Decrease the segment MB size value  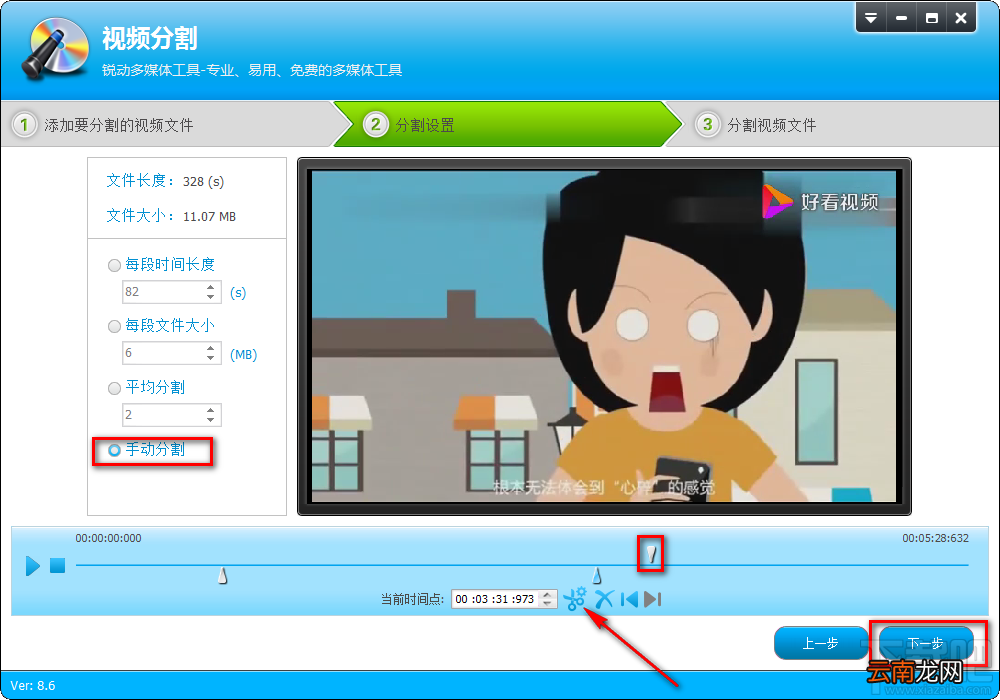click(210, 358)
